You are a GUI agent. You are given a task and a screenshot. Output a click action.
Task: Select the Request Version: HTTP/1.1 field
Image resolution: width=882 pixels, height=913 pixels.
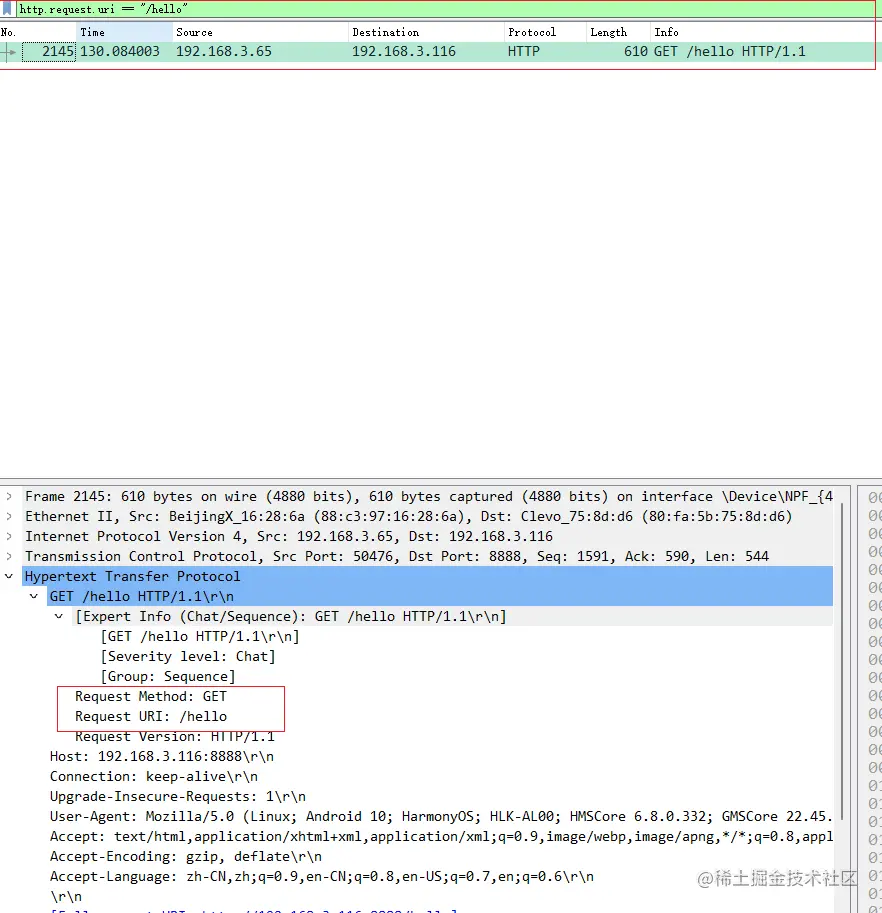[175, 737]
